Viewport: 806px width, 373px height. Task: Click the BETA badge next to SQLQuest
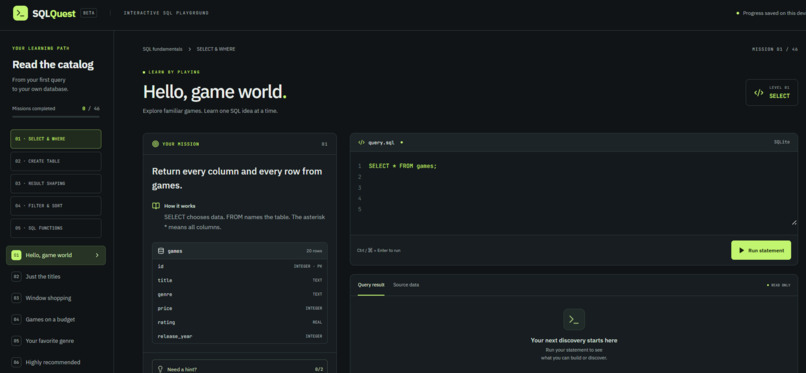pos(89,13)
